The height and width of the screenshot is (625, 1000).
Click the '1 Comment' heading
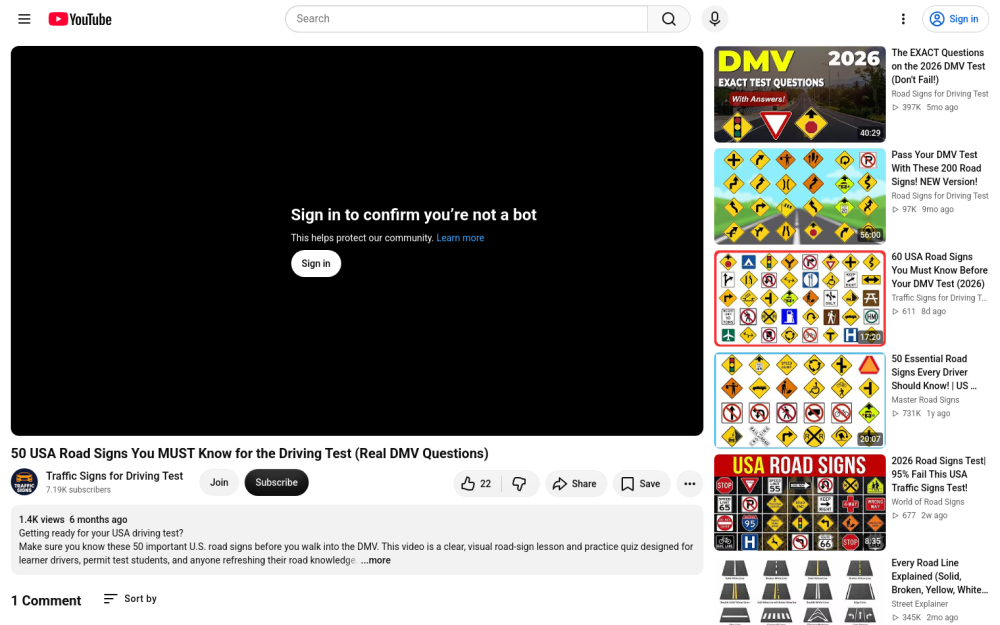(46, 601)
